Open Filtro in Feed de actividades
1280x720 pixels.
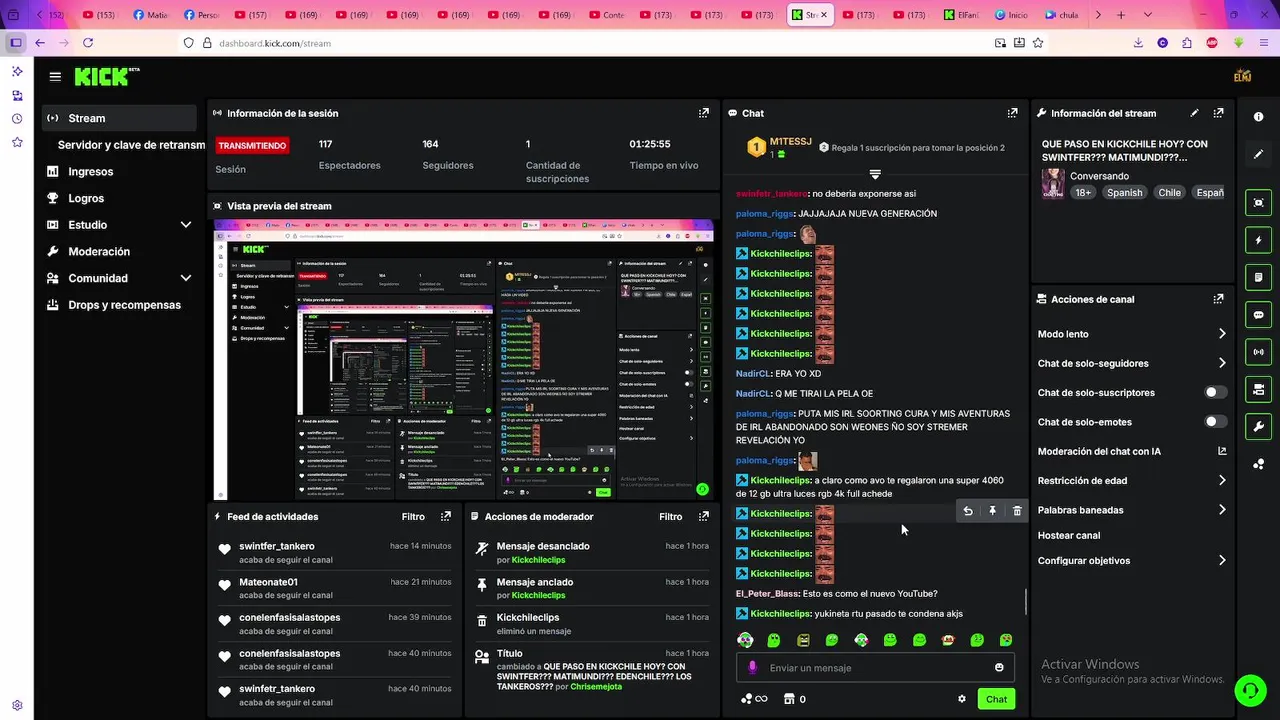(413, 517)
